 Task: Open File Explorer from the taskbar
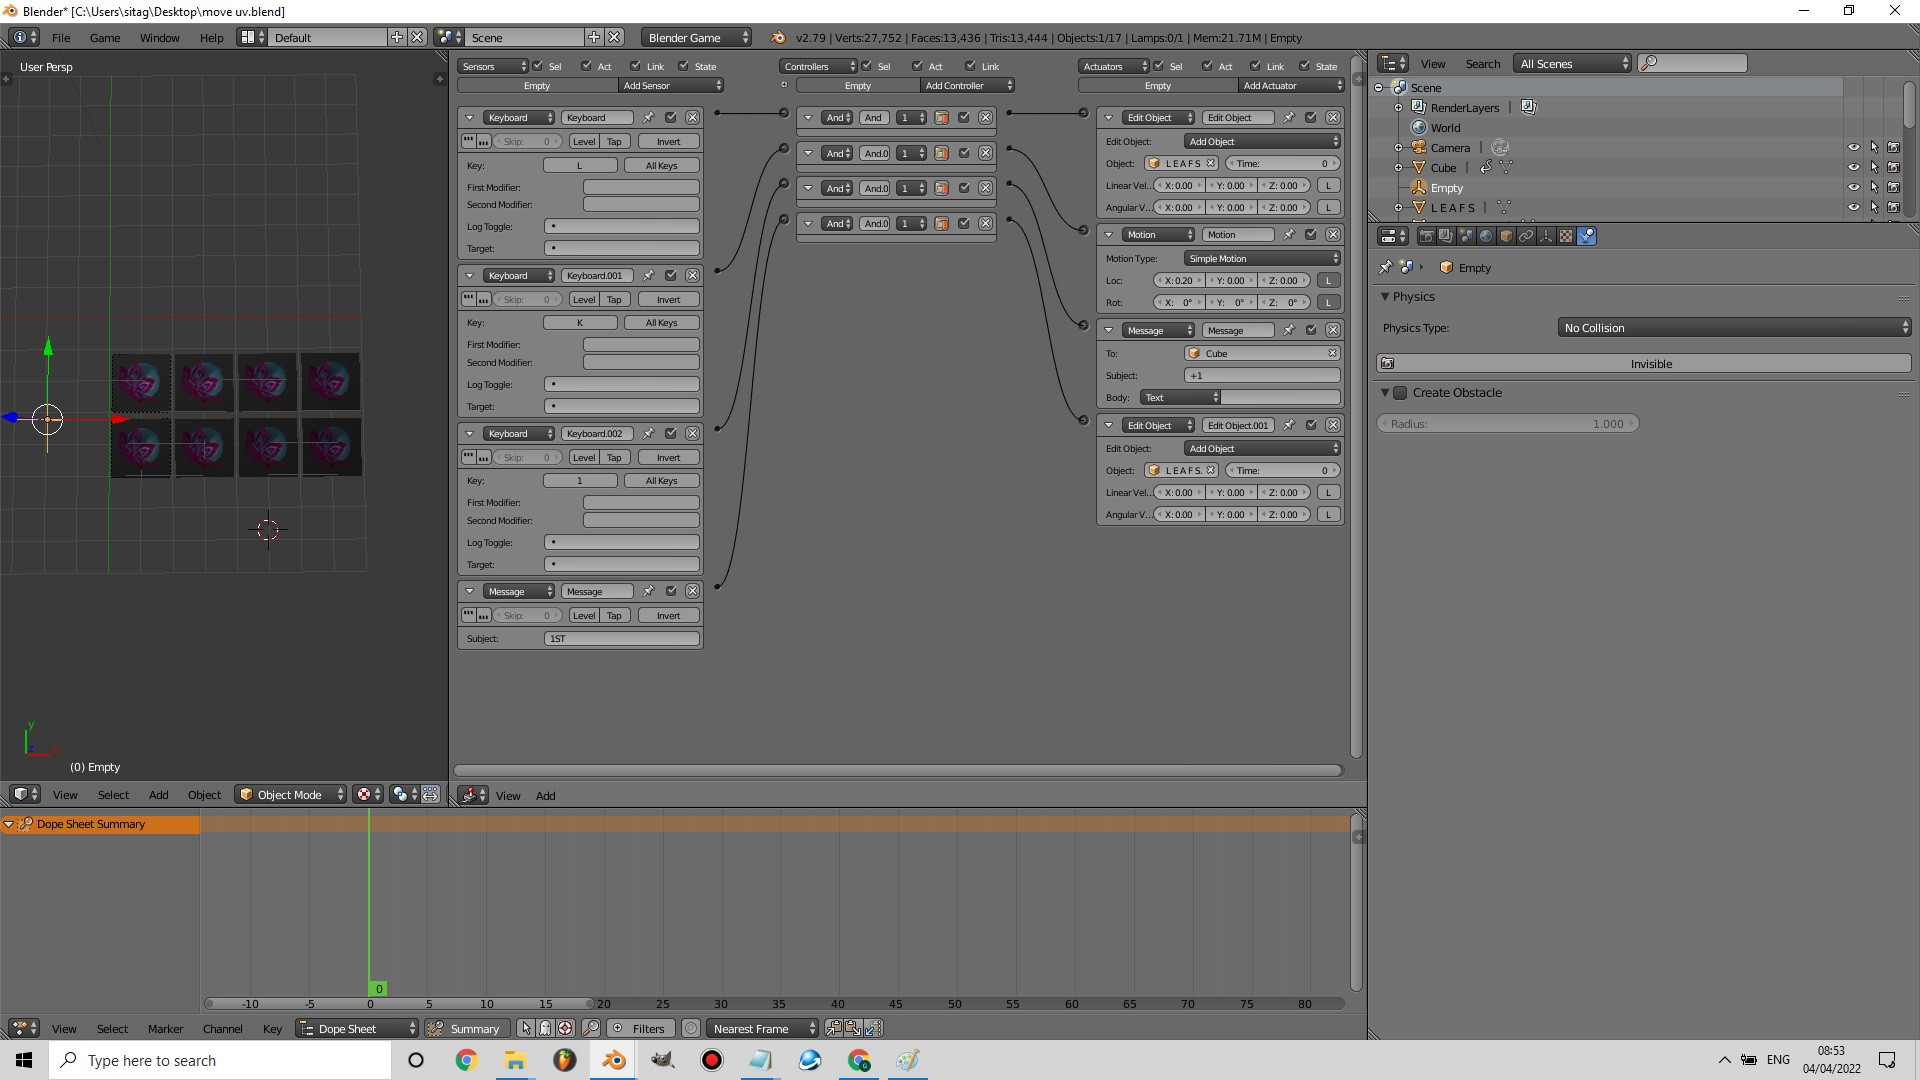point(515,1060)
